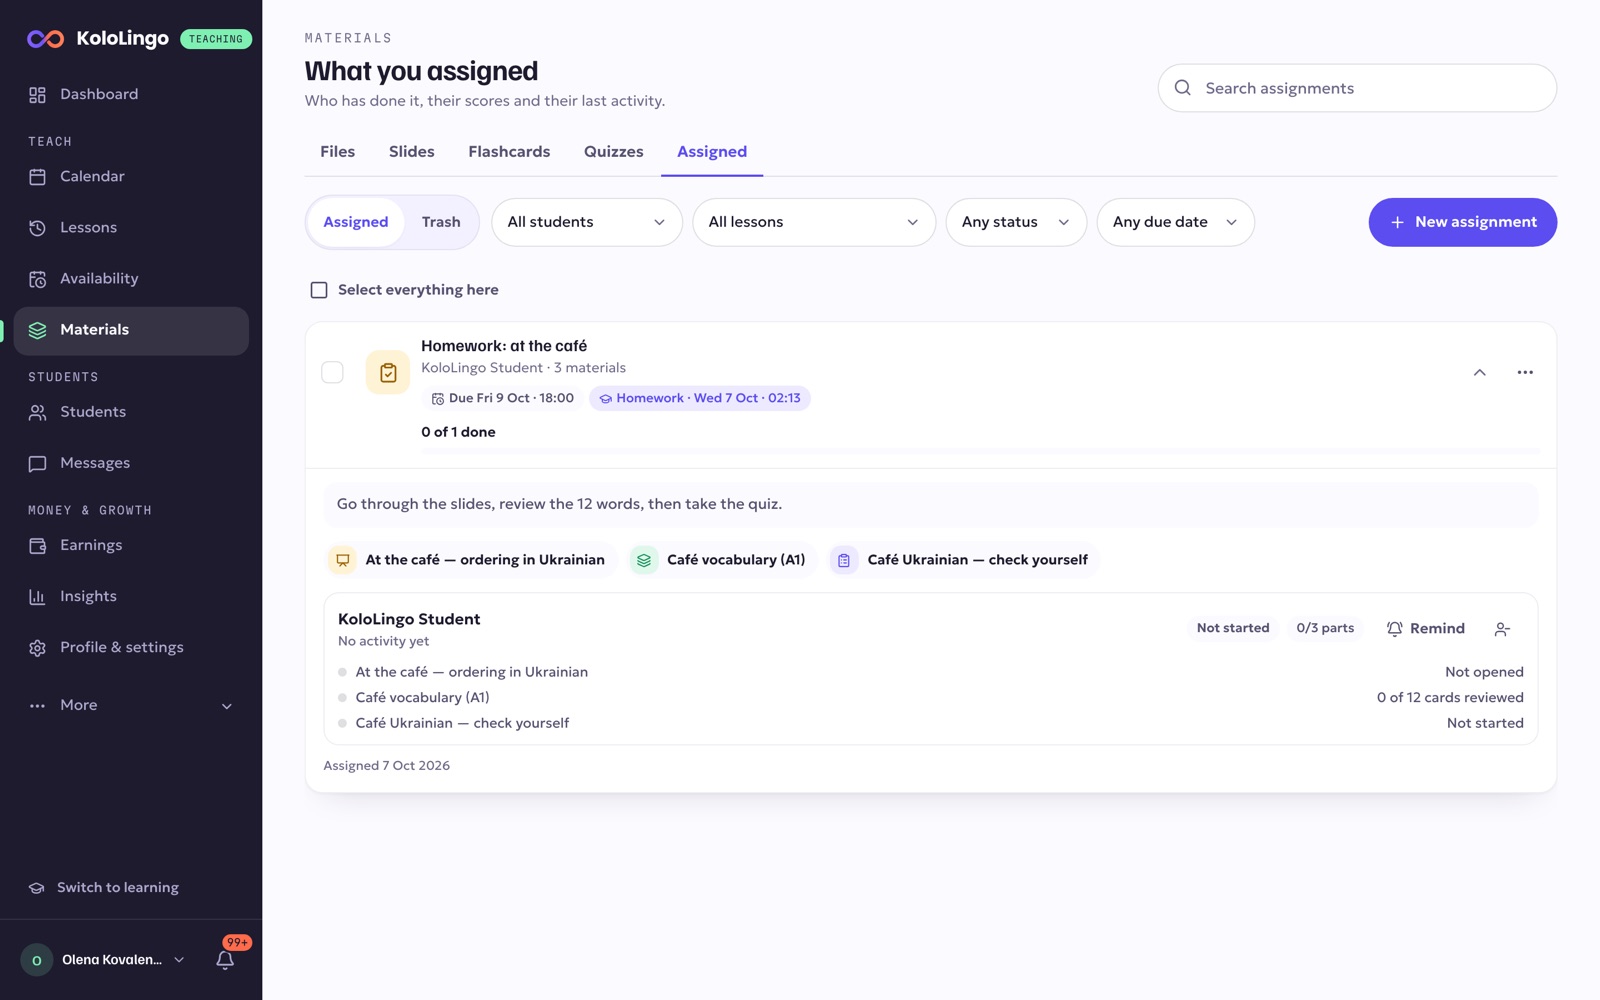Screen dimensions: 1600x1000
Task: Open the All lessons dropdown
Action: click(814, 222)
